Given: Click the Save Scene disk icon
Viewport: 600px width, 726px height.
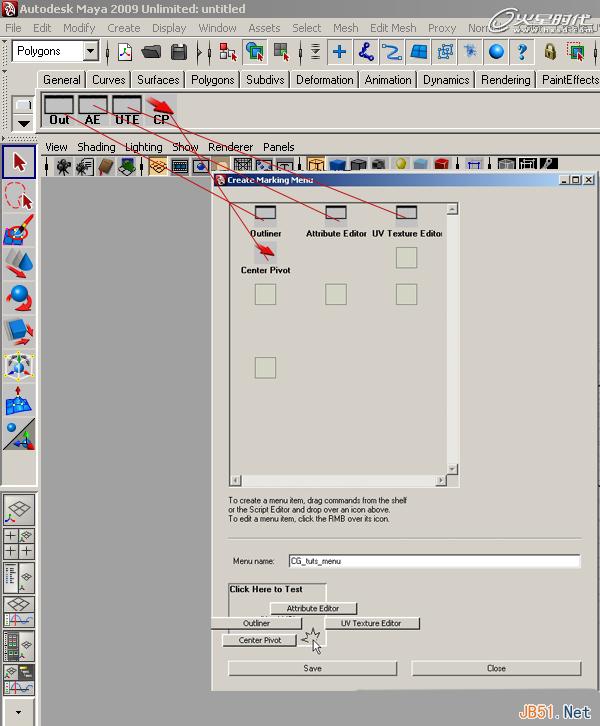Looking at the screenshot, I should tap(179, 52).
